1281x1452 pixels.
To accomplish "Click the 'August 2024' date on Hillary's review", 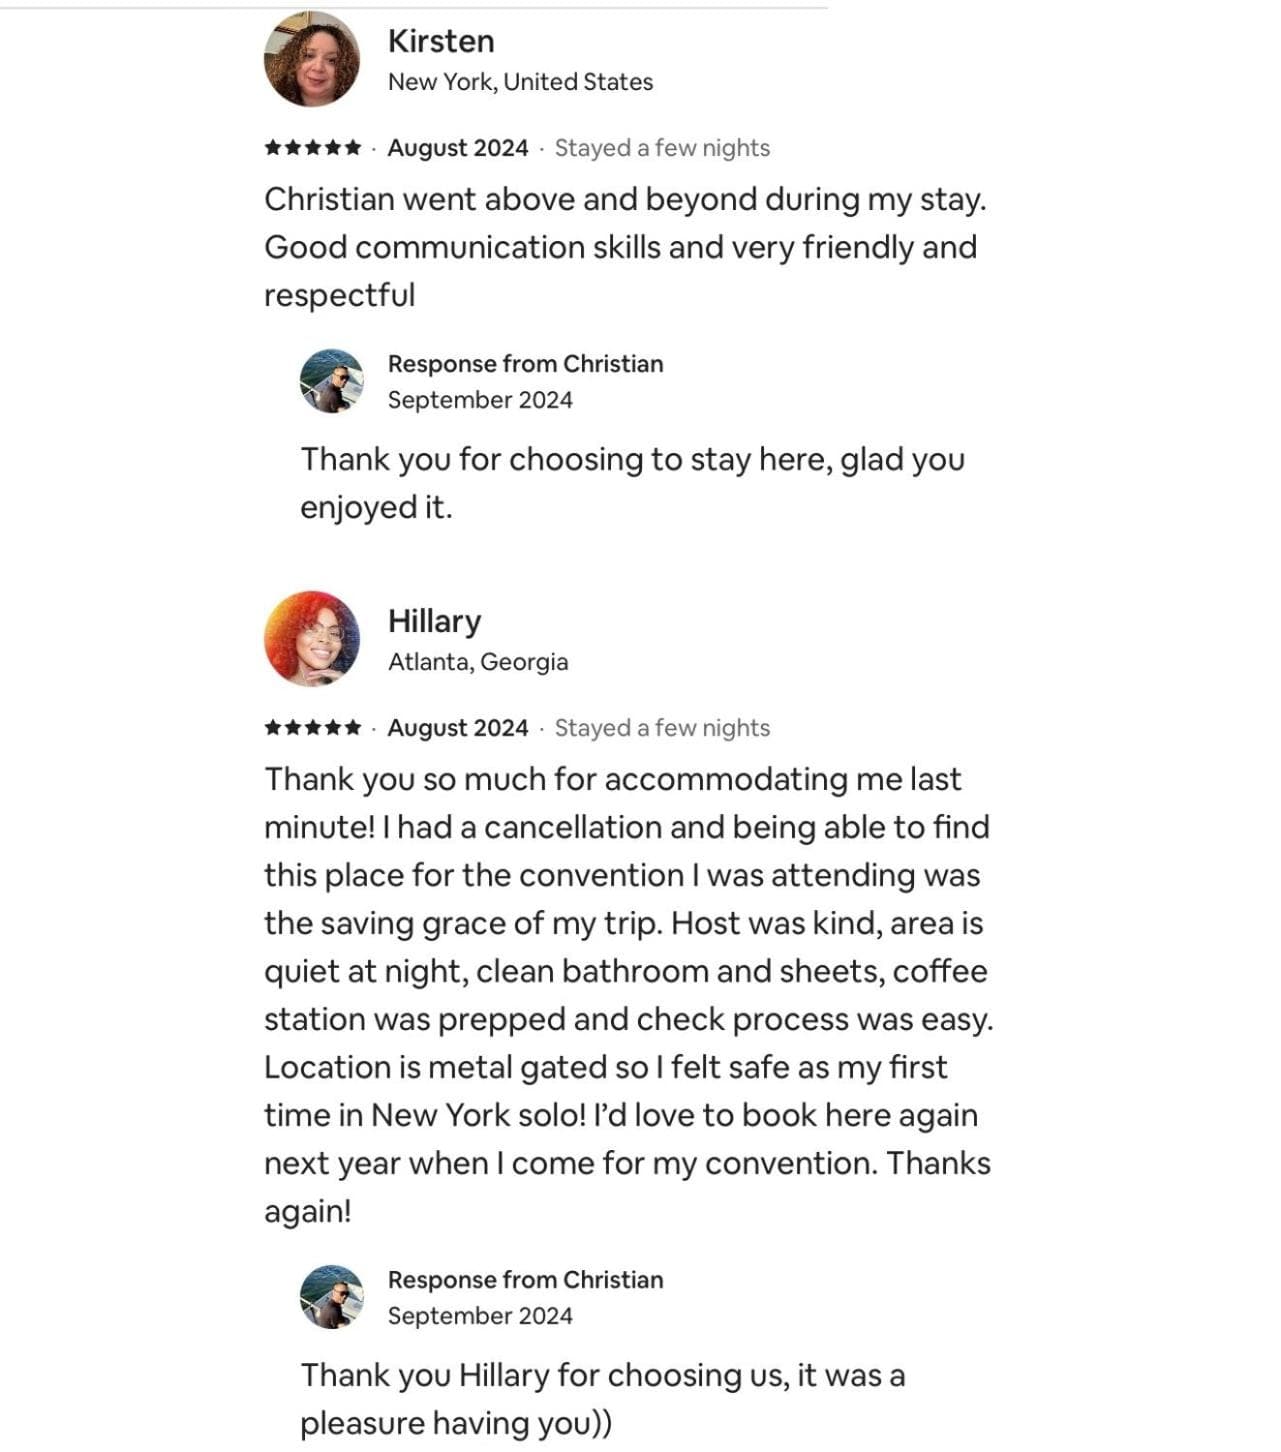I will [458, 728].
